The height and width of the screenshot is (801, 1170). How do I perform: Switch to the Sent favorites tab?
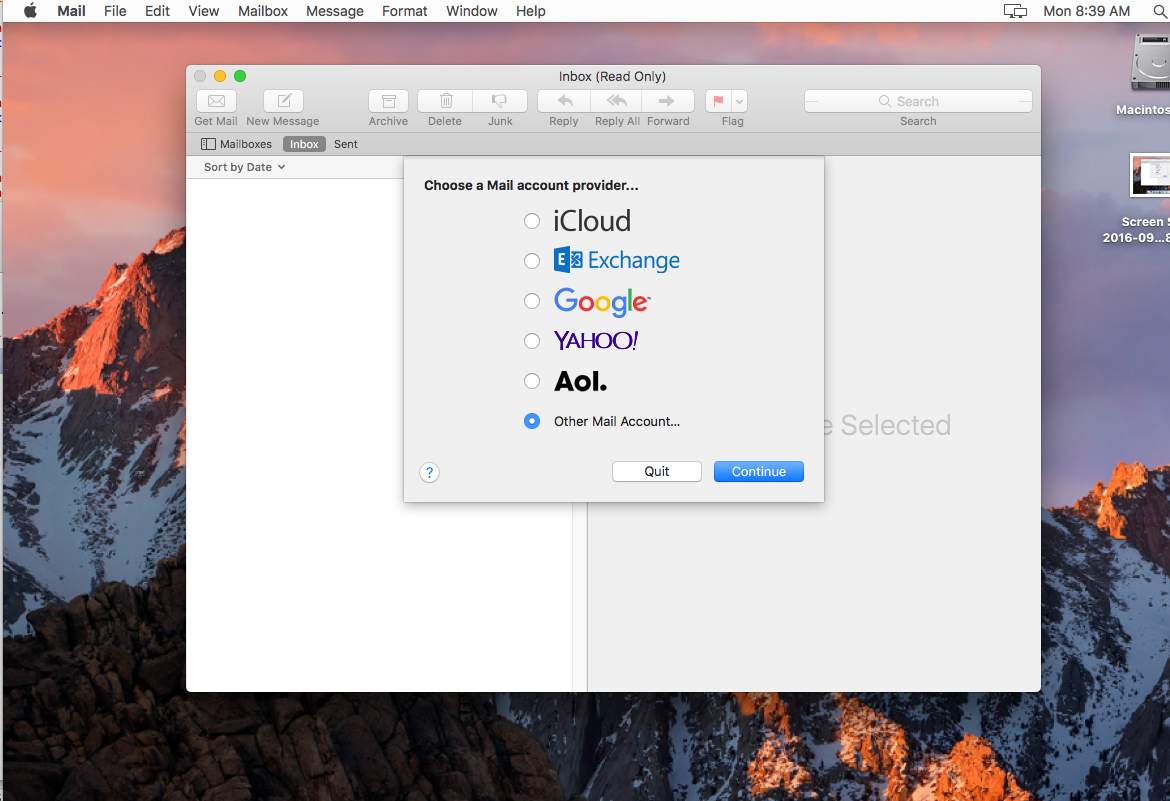pyautogui.click(x=345, y=144)
